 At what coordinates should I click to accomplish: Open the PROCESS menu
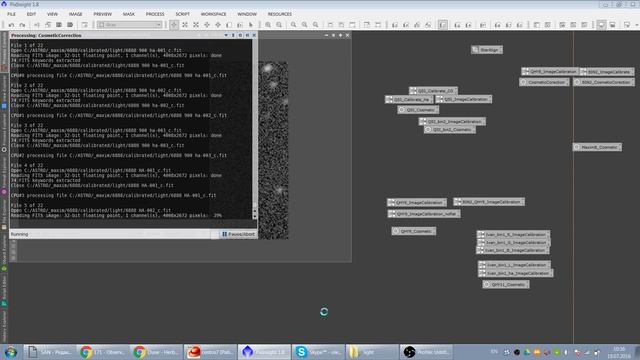coord(155,14)
